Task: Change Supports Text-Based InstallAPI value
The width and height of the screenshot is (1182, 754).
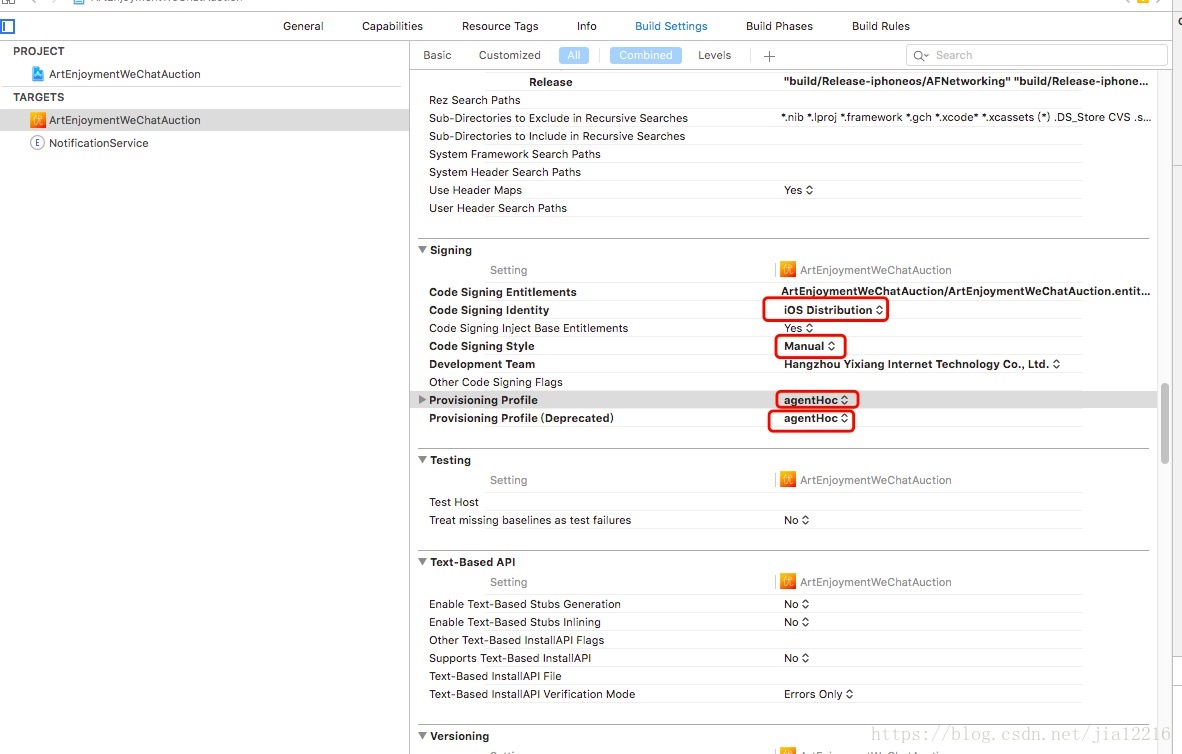Action: point(796,658)
